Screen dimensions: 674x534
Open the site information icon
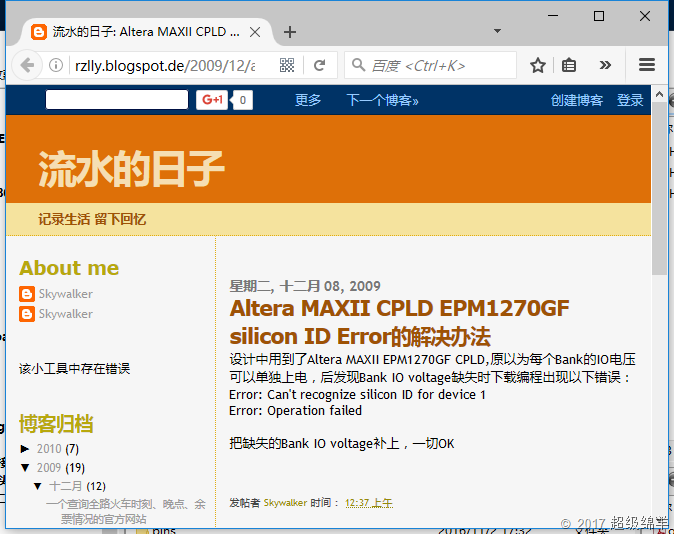(57, 65)
